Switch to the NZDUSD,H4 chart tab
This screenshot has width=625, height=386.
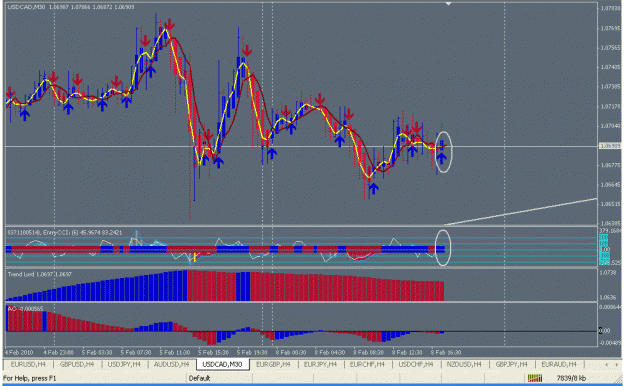pyautogui.click(x=464, y=364)
